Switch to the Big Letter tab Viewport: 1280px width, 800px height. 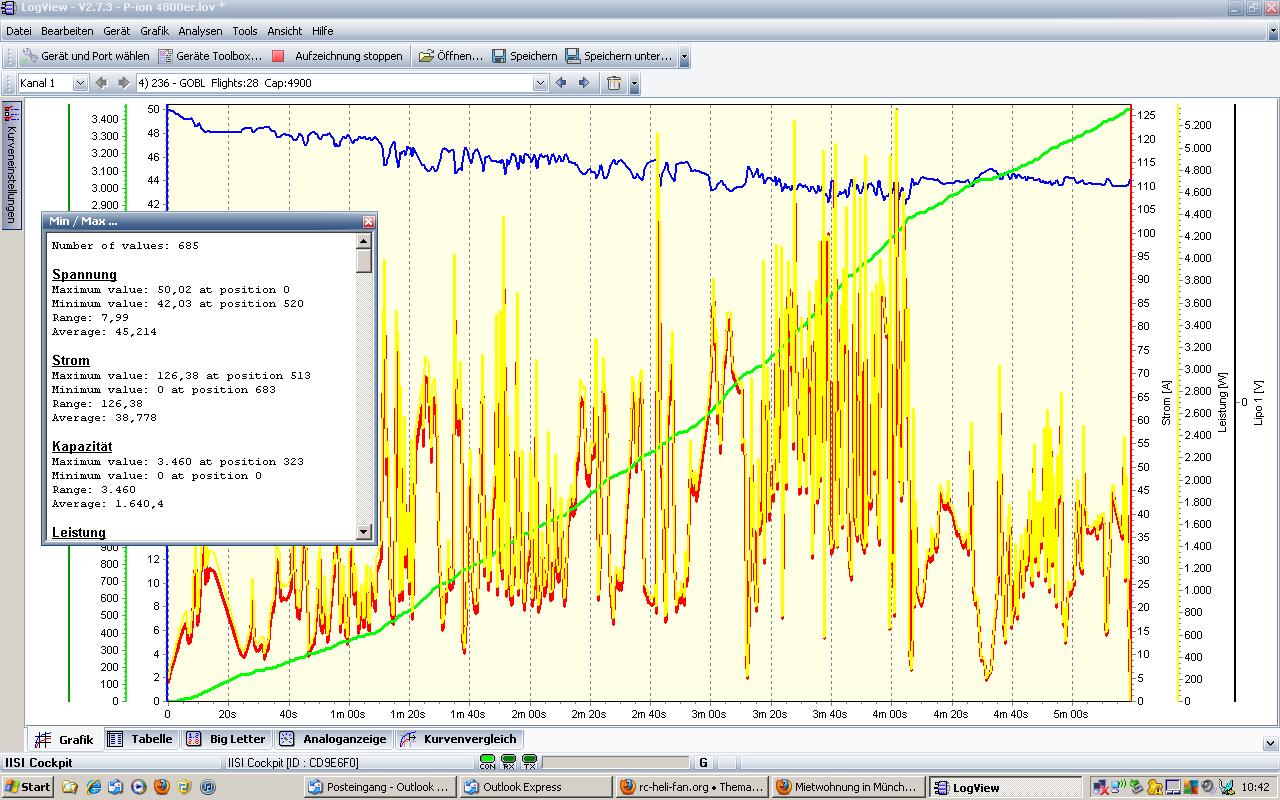(227, 739)
